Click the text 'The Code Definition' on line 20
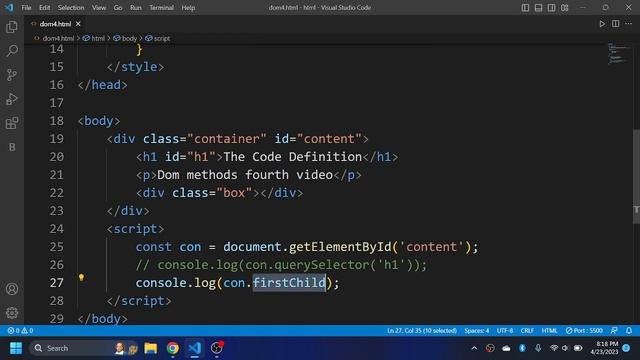The height and width of the screenshot is (360, 640). point(293,157)
